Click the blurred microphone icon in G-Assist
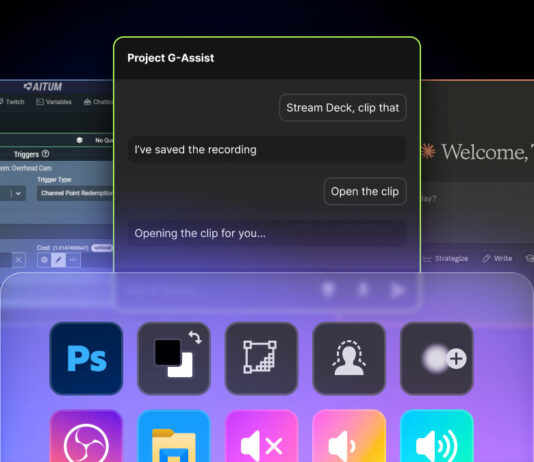This screenshot has width=534, height=462. 328,290
